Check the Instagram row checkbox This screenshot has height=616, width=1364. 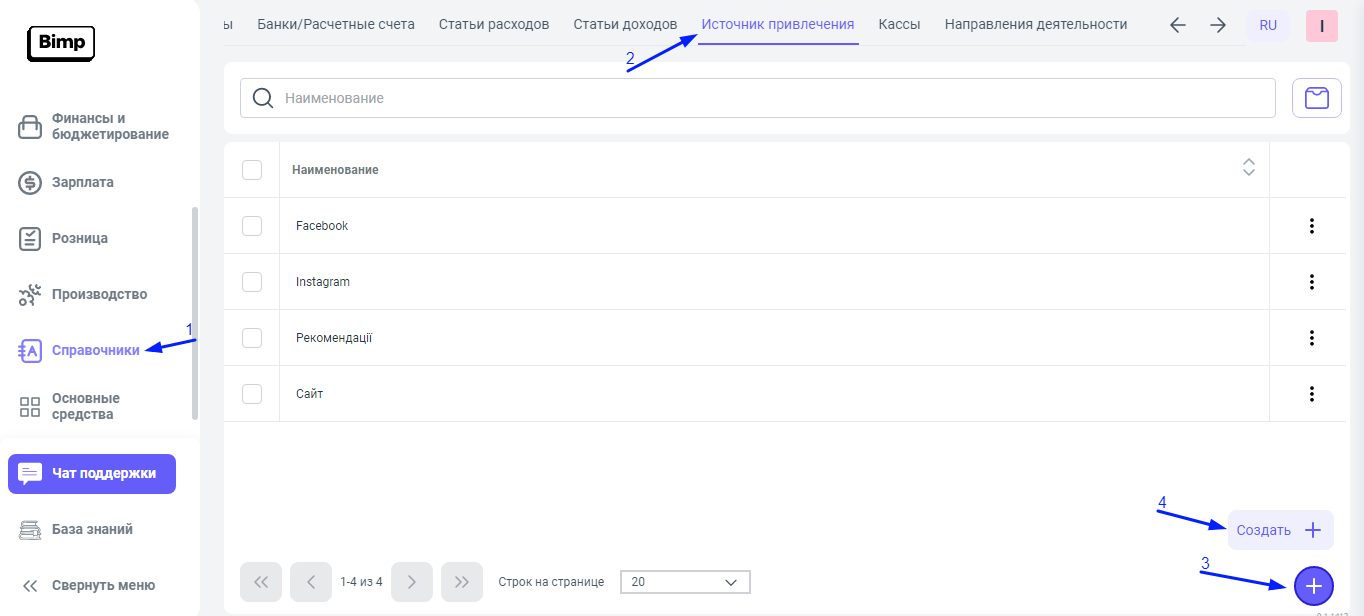click(252, 282)
